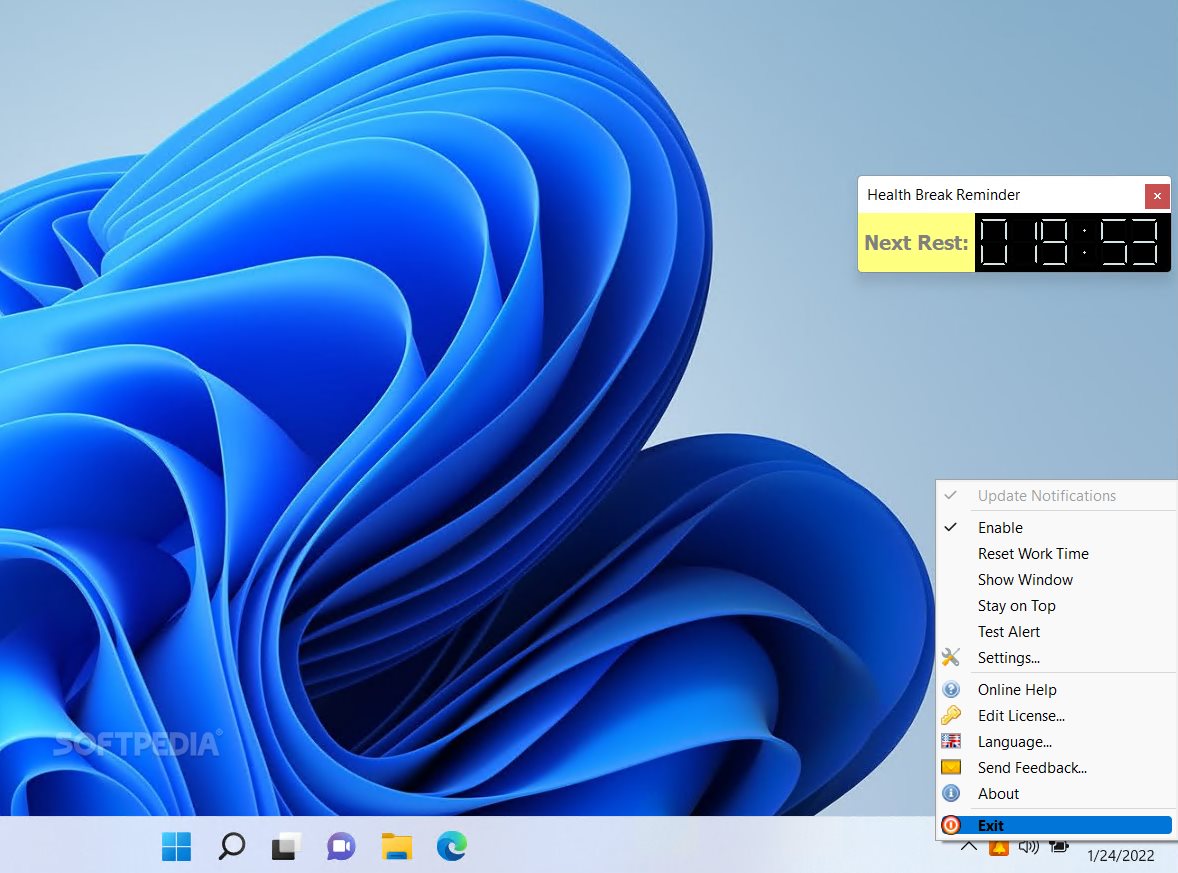
Task: Select Show Window from menu
Action: (1056, 579)
